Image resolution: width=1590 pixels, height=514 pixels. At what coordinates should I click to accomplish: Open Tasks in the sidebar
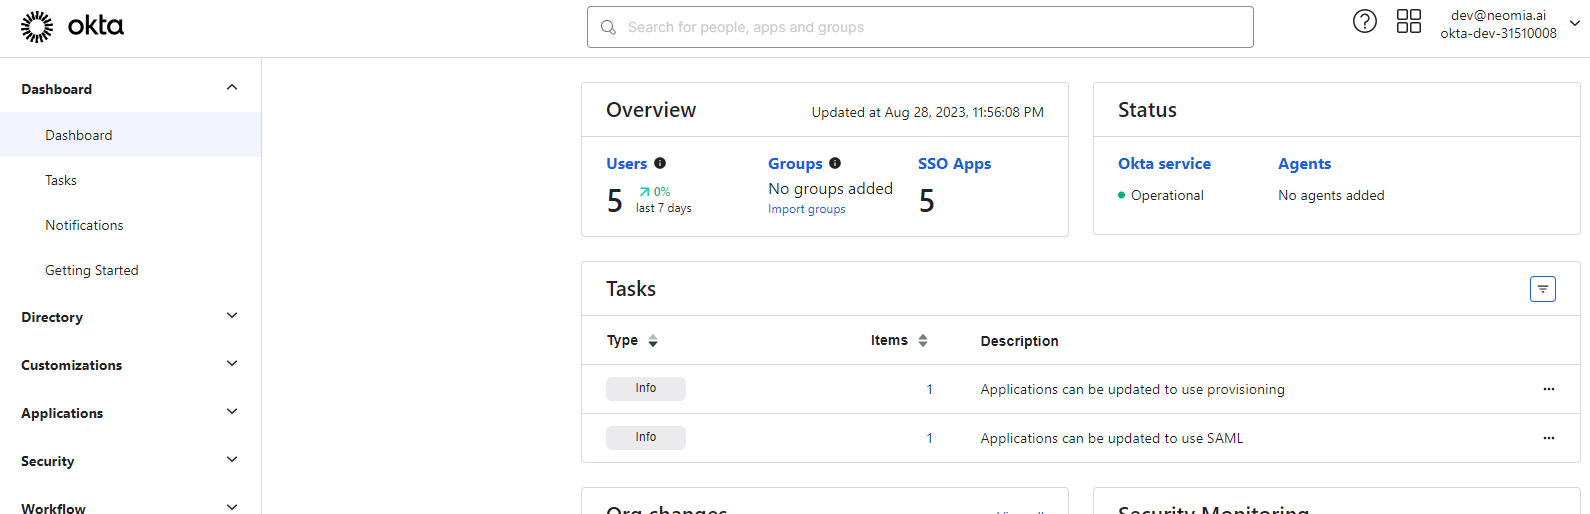(61, 180)
